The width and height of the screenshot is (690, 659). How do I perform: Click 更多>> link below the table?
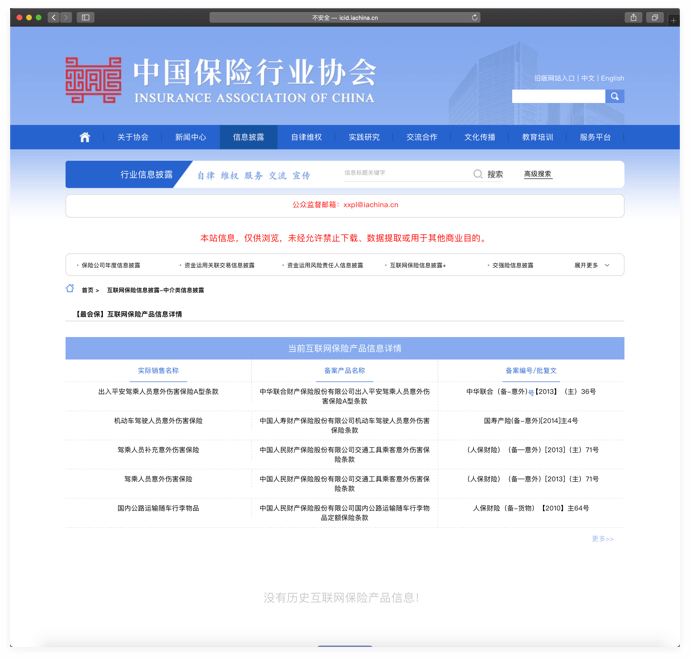(602, 539)
